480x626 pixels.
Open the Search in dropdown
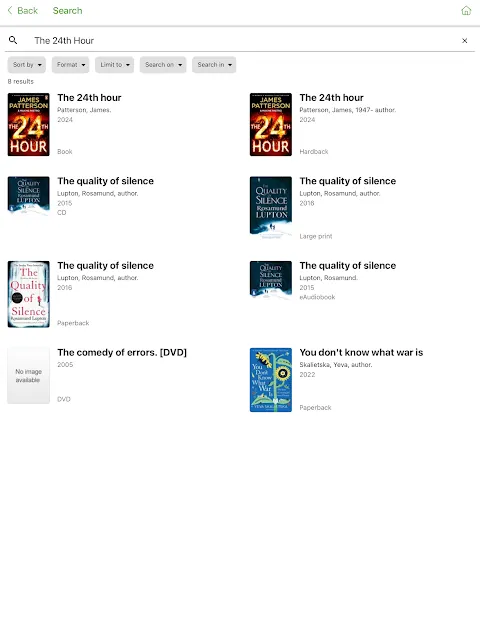(214, 65)
